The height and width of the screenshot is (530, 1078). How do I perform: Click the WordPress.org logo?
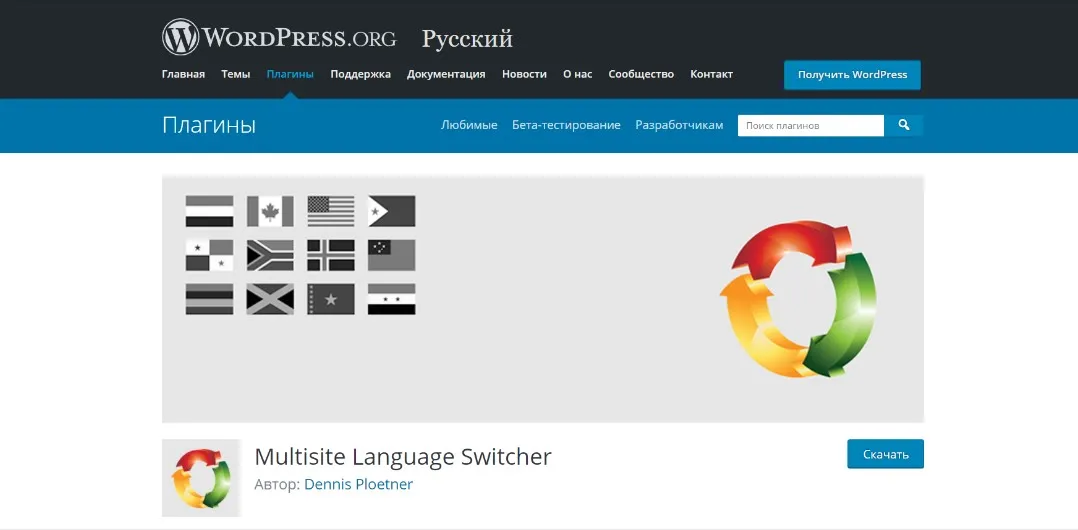click(x=279, y=37)
